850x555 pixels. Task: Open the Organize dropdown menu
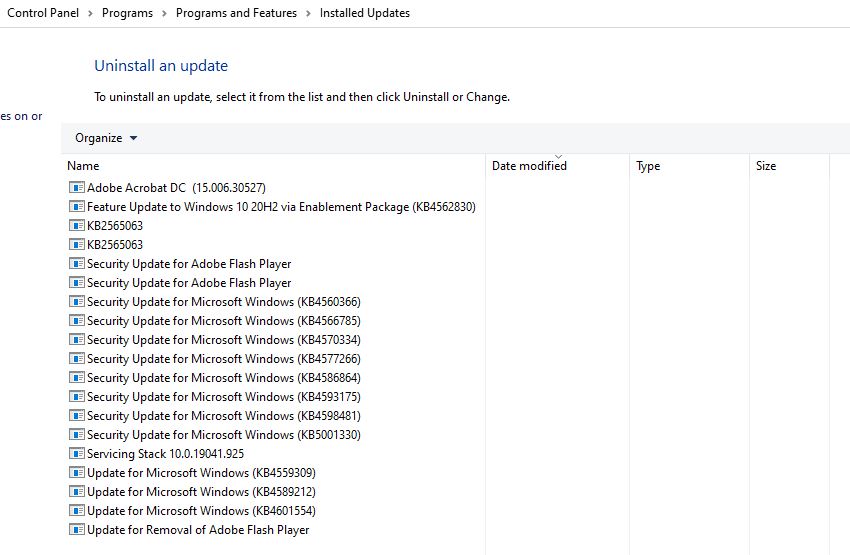[106, 138]
